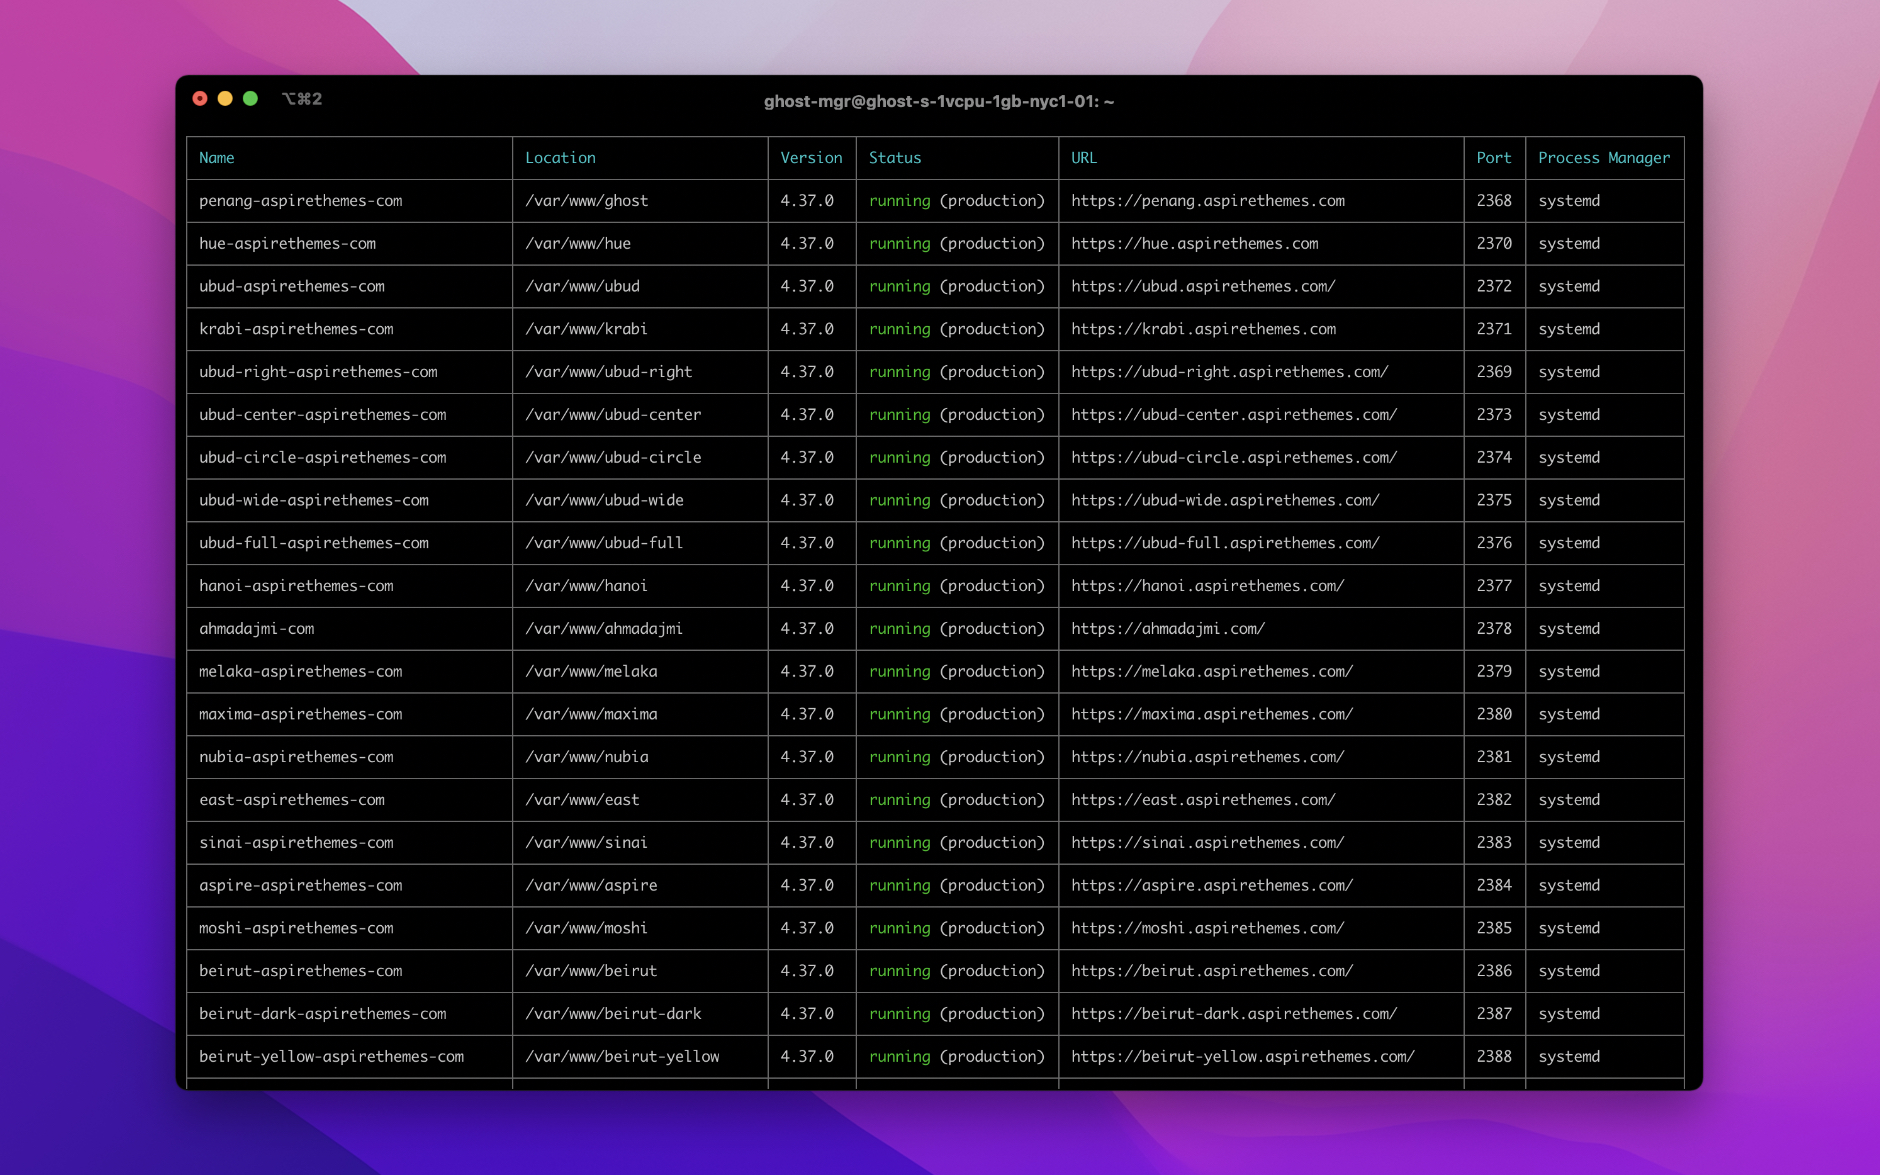
Task: Click the running status of east row
Action: (x=899, y=800)
